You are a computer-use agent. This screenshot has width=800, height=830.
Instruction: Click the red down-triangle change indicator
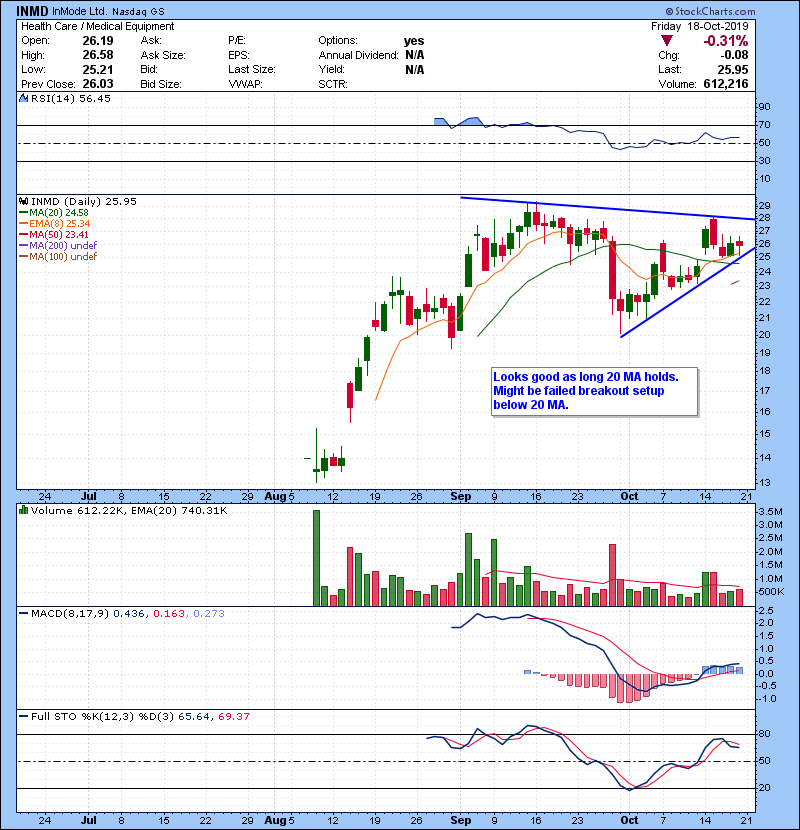[x=667, y=41]
